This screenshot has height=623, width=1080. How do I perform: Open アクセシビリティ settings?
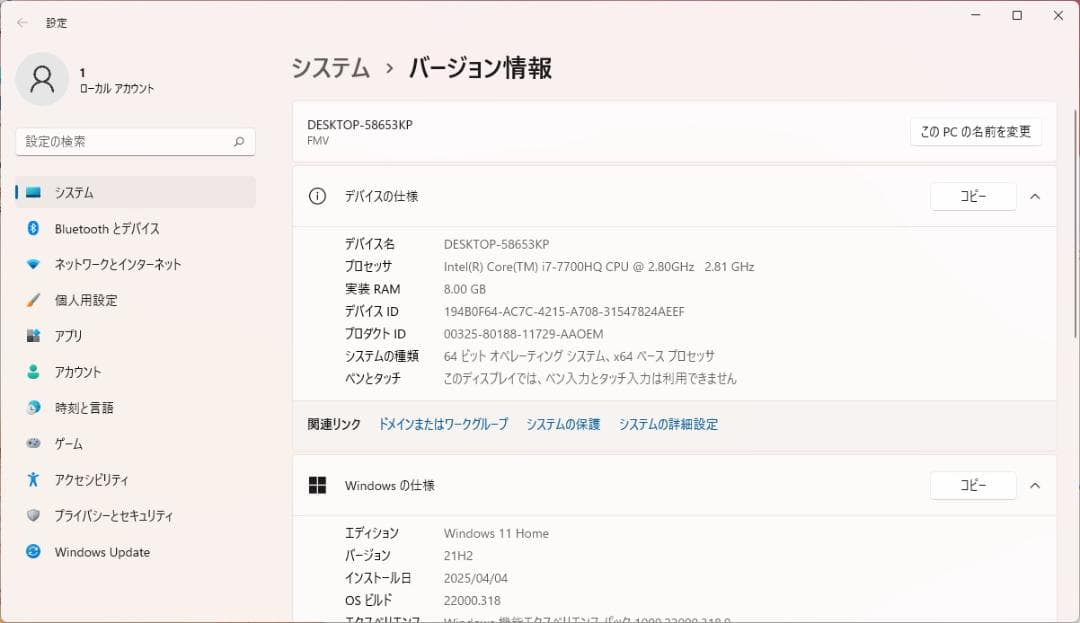(x=92, y=480)
